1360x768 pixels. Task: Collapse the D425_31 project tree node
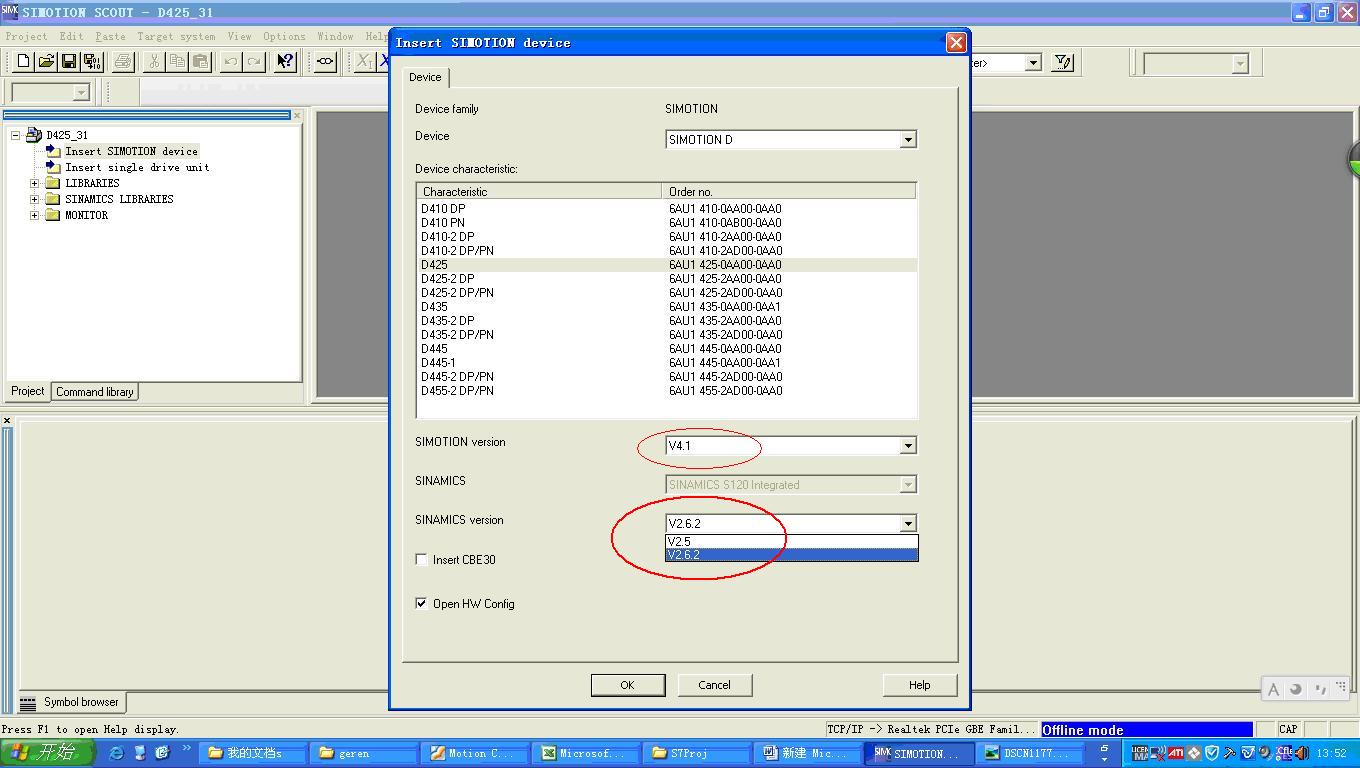(16, 135)
